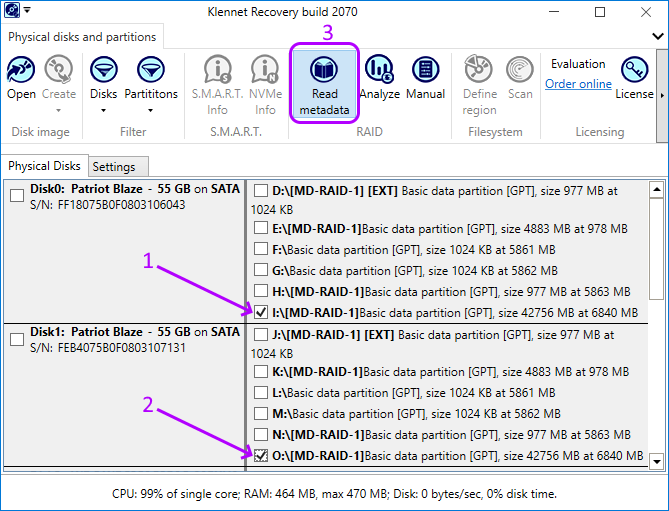Screen dimensions: 669x511
Task: Click Read metadata in RAID group
Action: [324, 84]
